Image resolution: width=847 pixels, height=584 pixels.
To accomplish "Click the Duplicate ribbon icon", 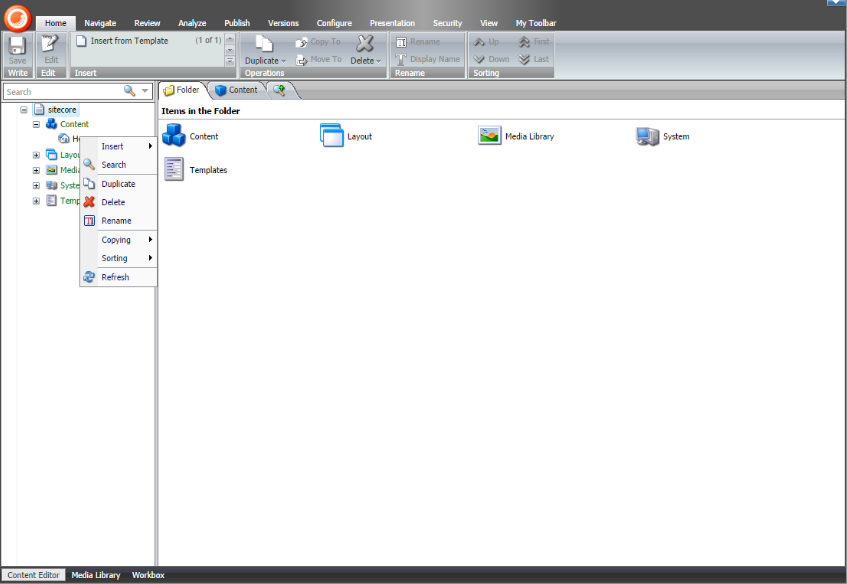I will pyautogui.click(x=264, y=44).
